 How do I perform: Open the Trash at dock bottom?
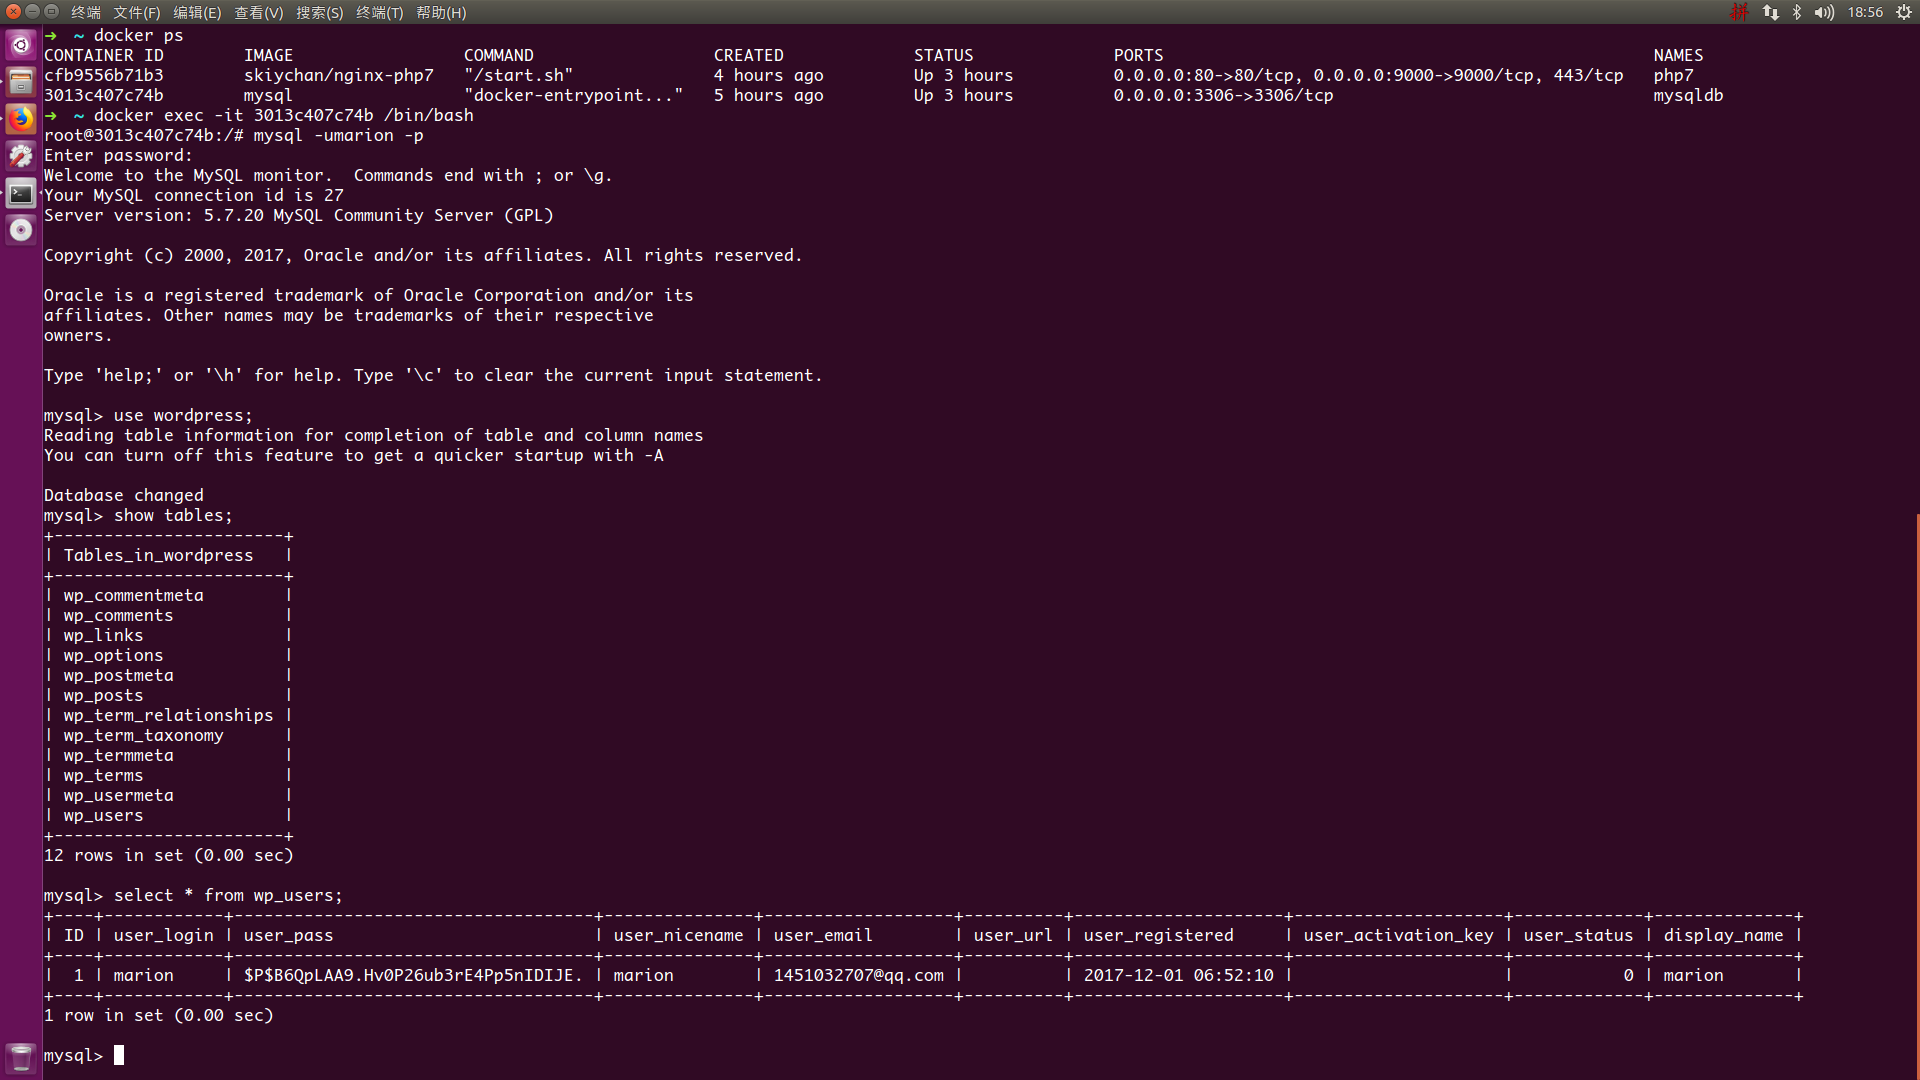point(21,1057)
